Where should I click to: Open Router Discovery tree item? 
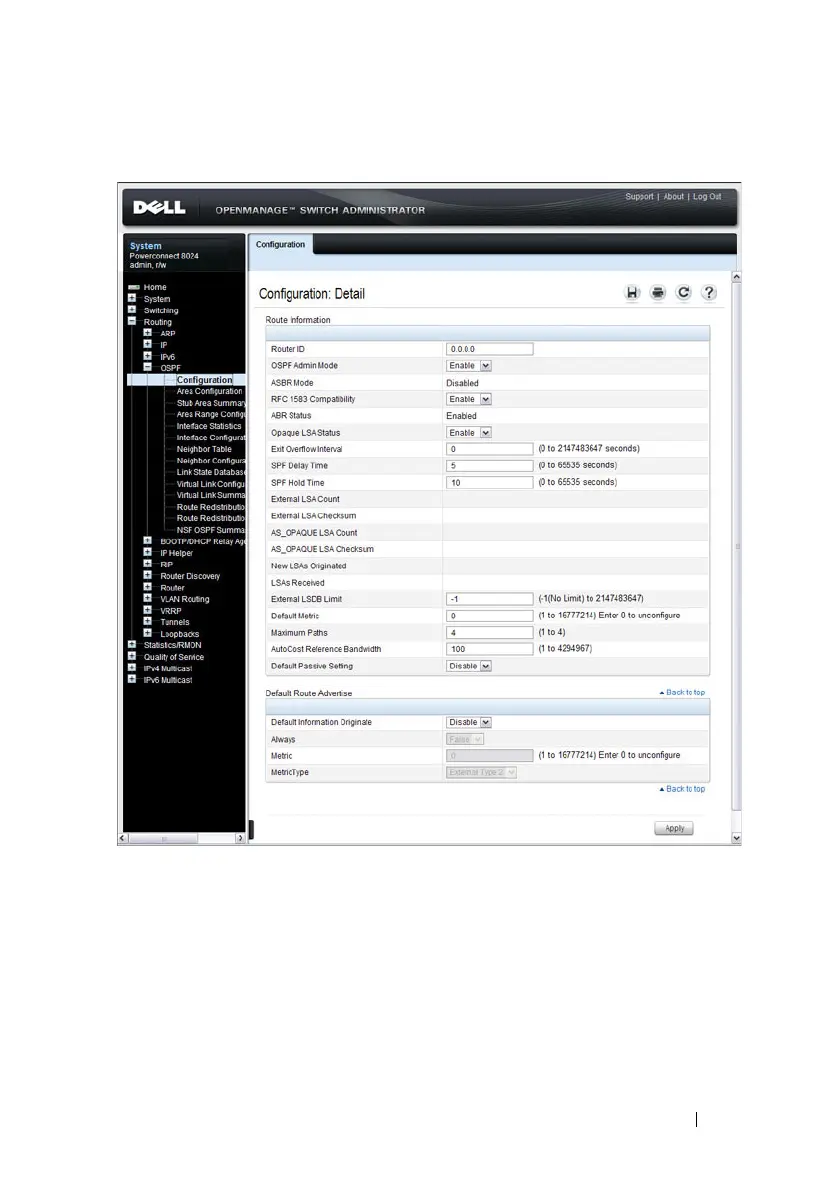(190, 576)
